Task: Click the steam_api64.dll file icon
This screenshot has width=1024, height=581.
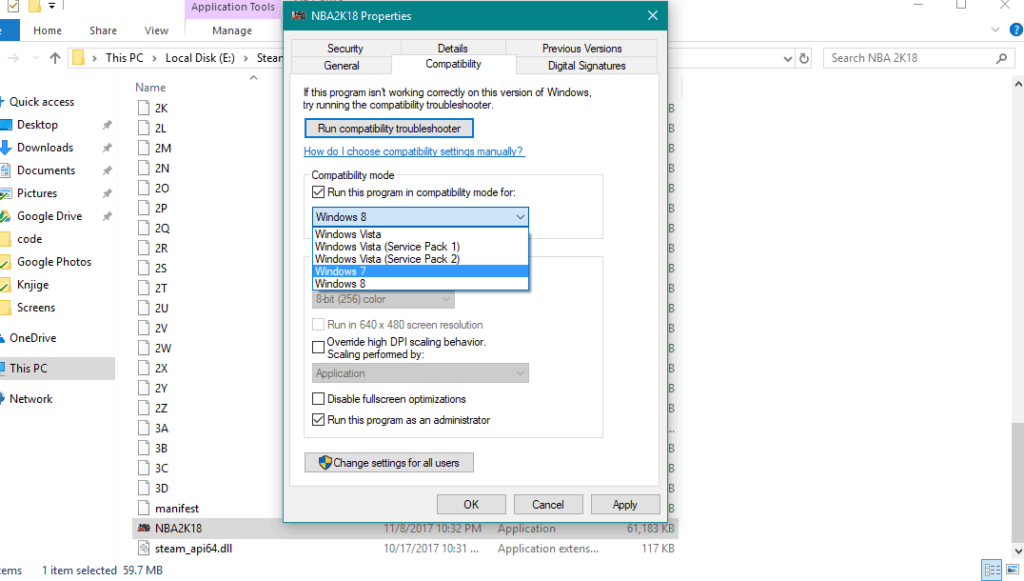Action: 144,548
